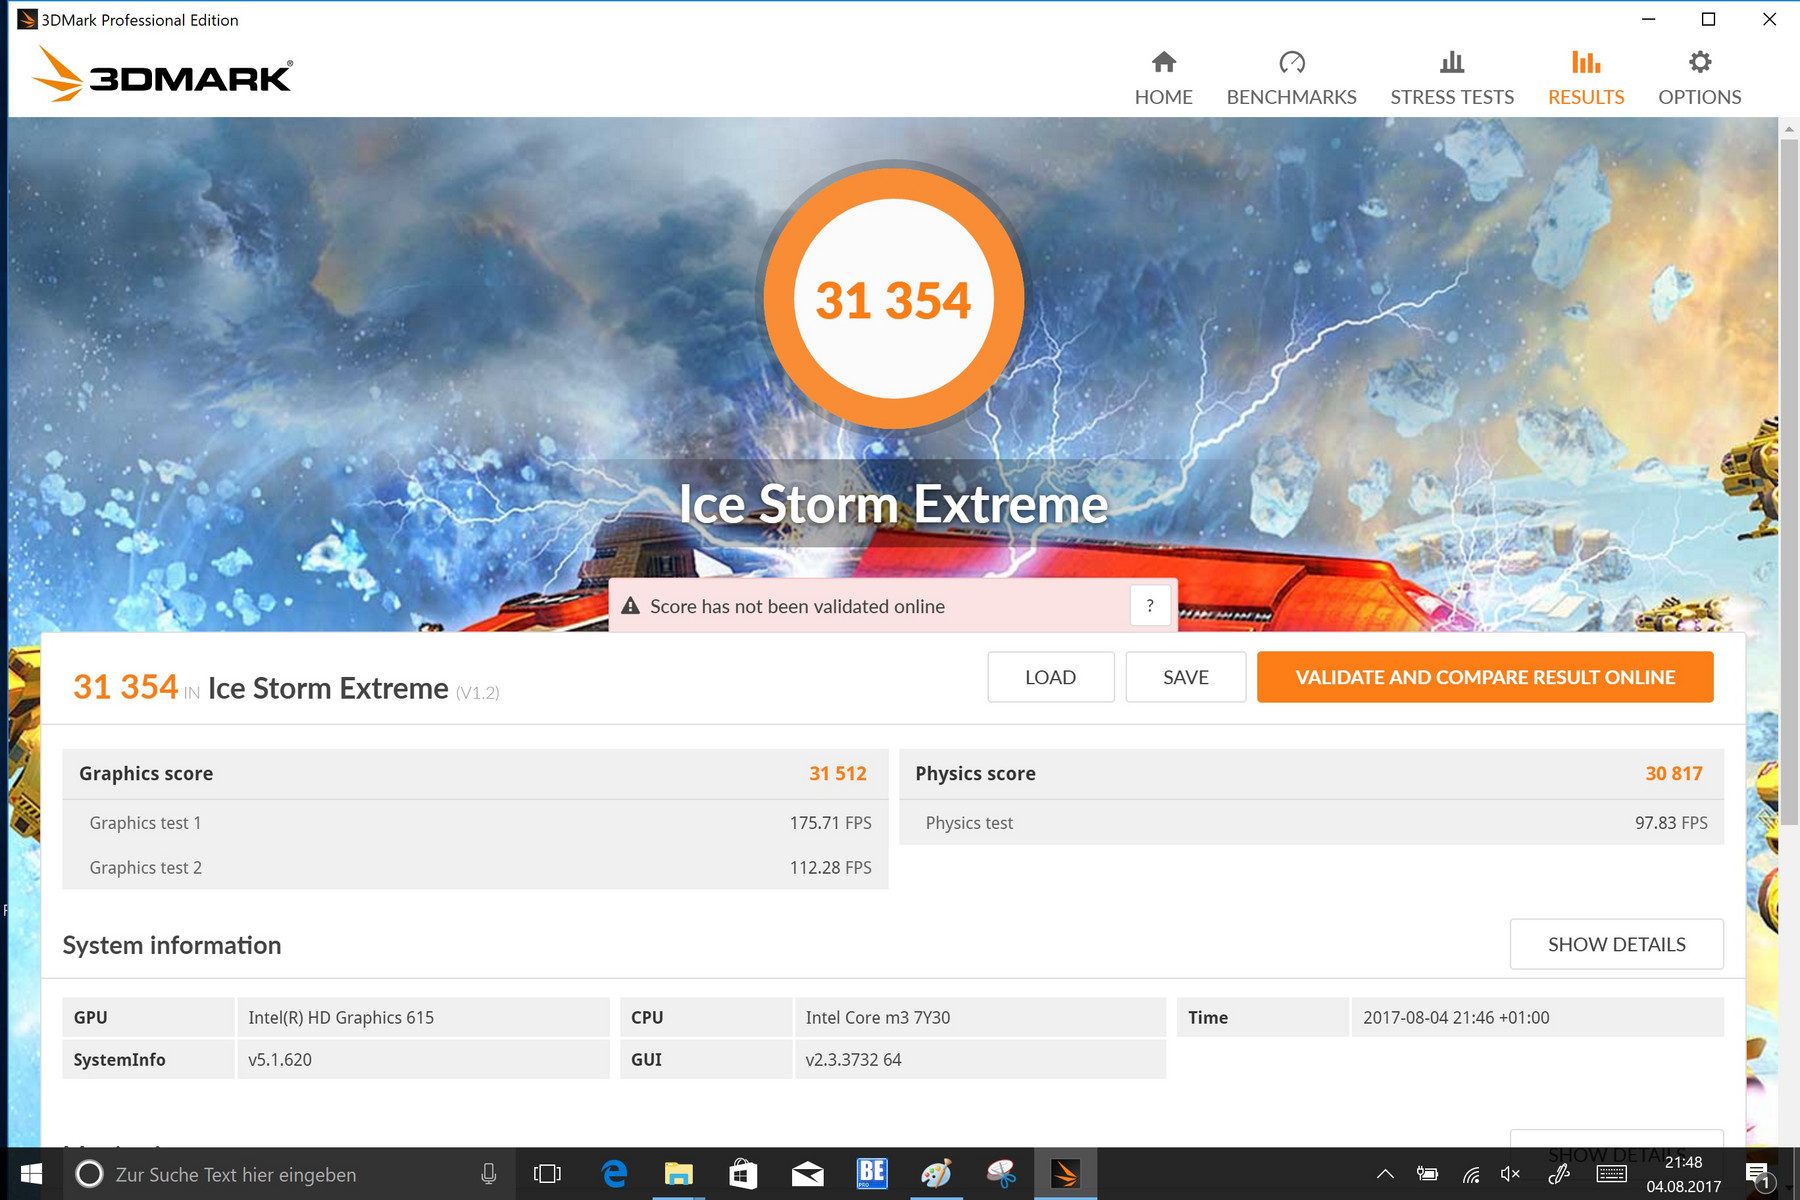Click the battery tray icon
The width and height of the screenshot is (1800, 1200).
[1427, 1174]
